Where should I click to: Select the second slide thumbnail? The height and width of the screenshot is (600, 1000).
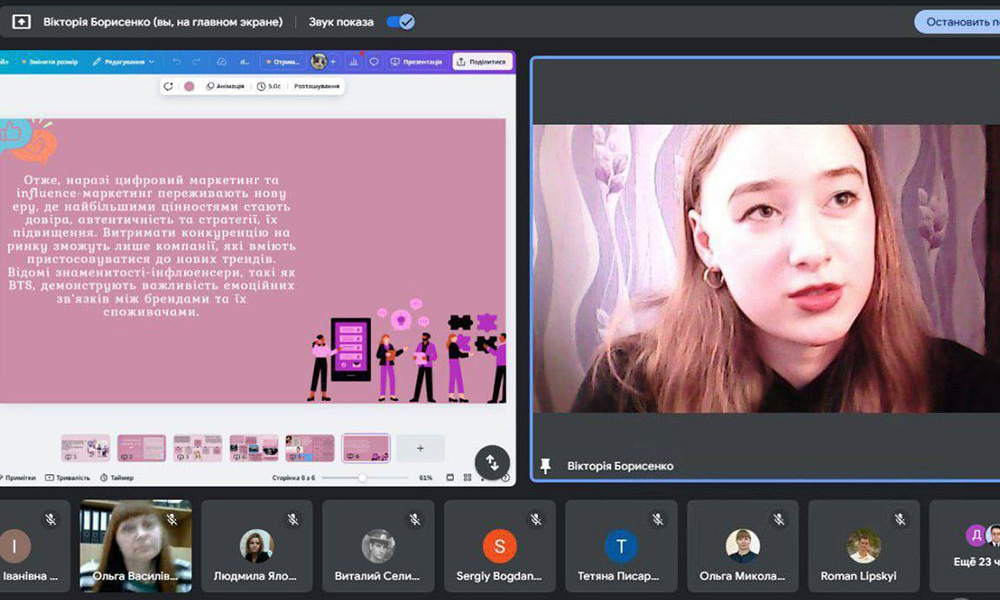[141, 448]
